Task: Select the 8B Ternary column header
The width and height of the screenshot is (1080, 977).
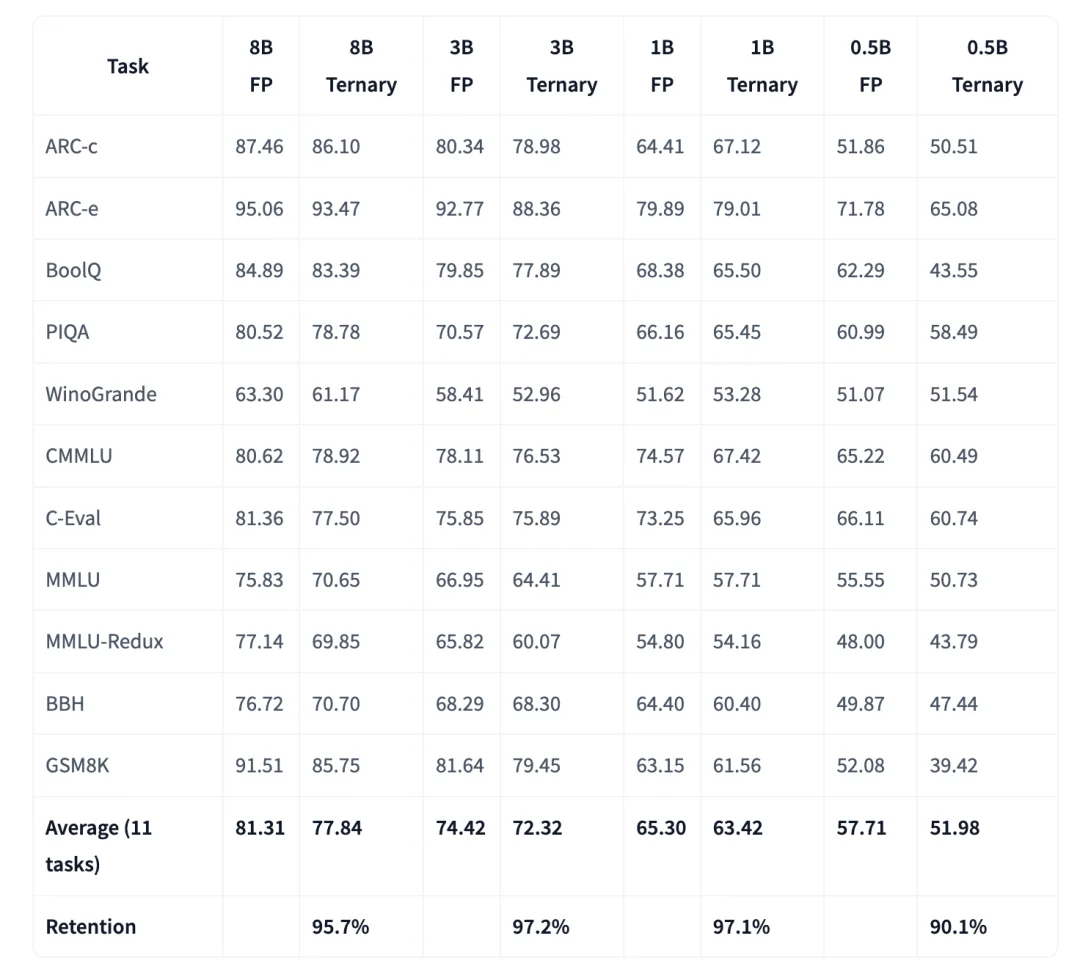Action: pyautogui.click(x=361, y=66)
